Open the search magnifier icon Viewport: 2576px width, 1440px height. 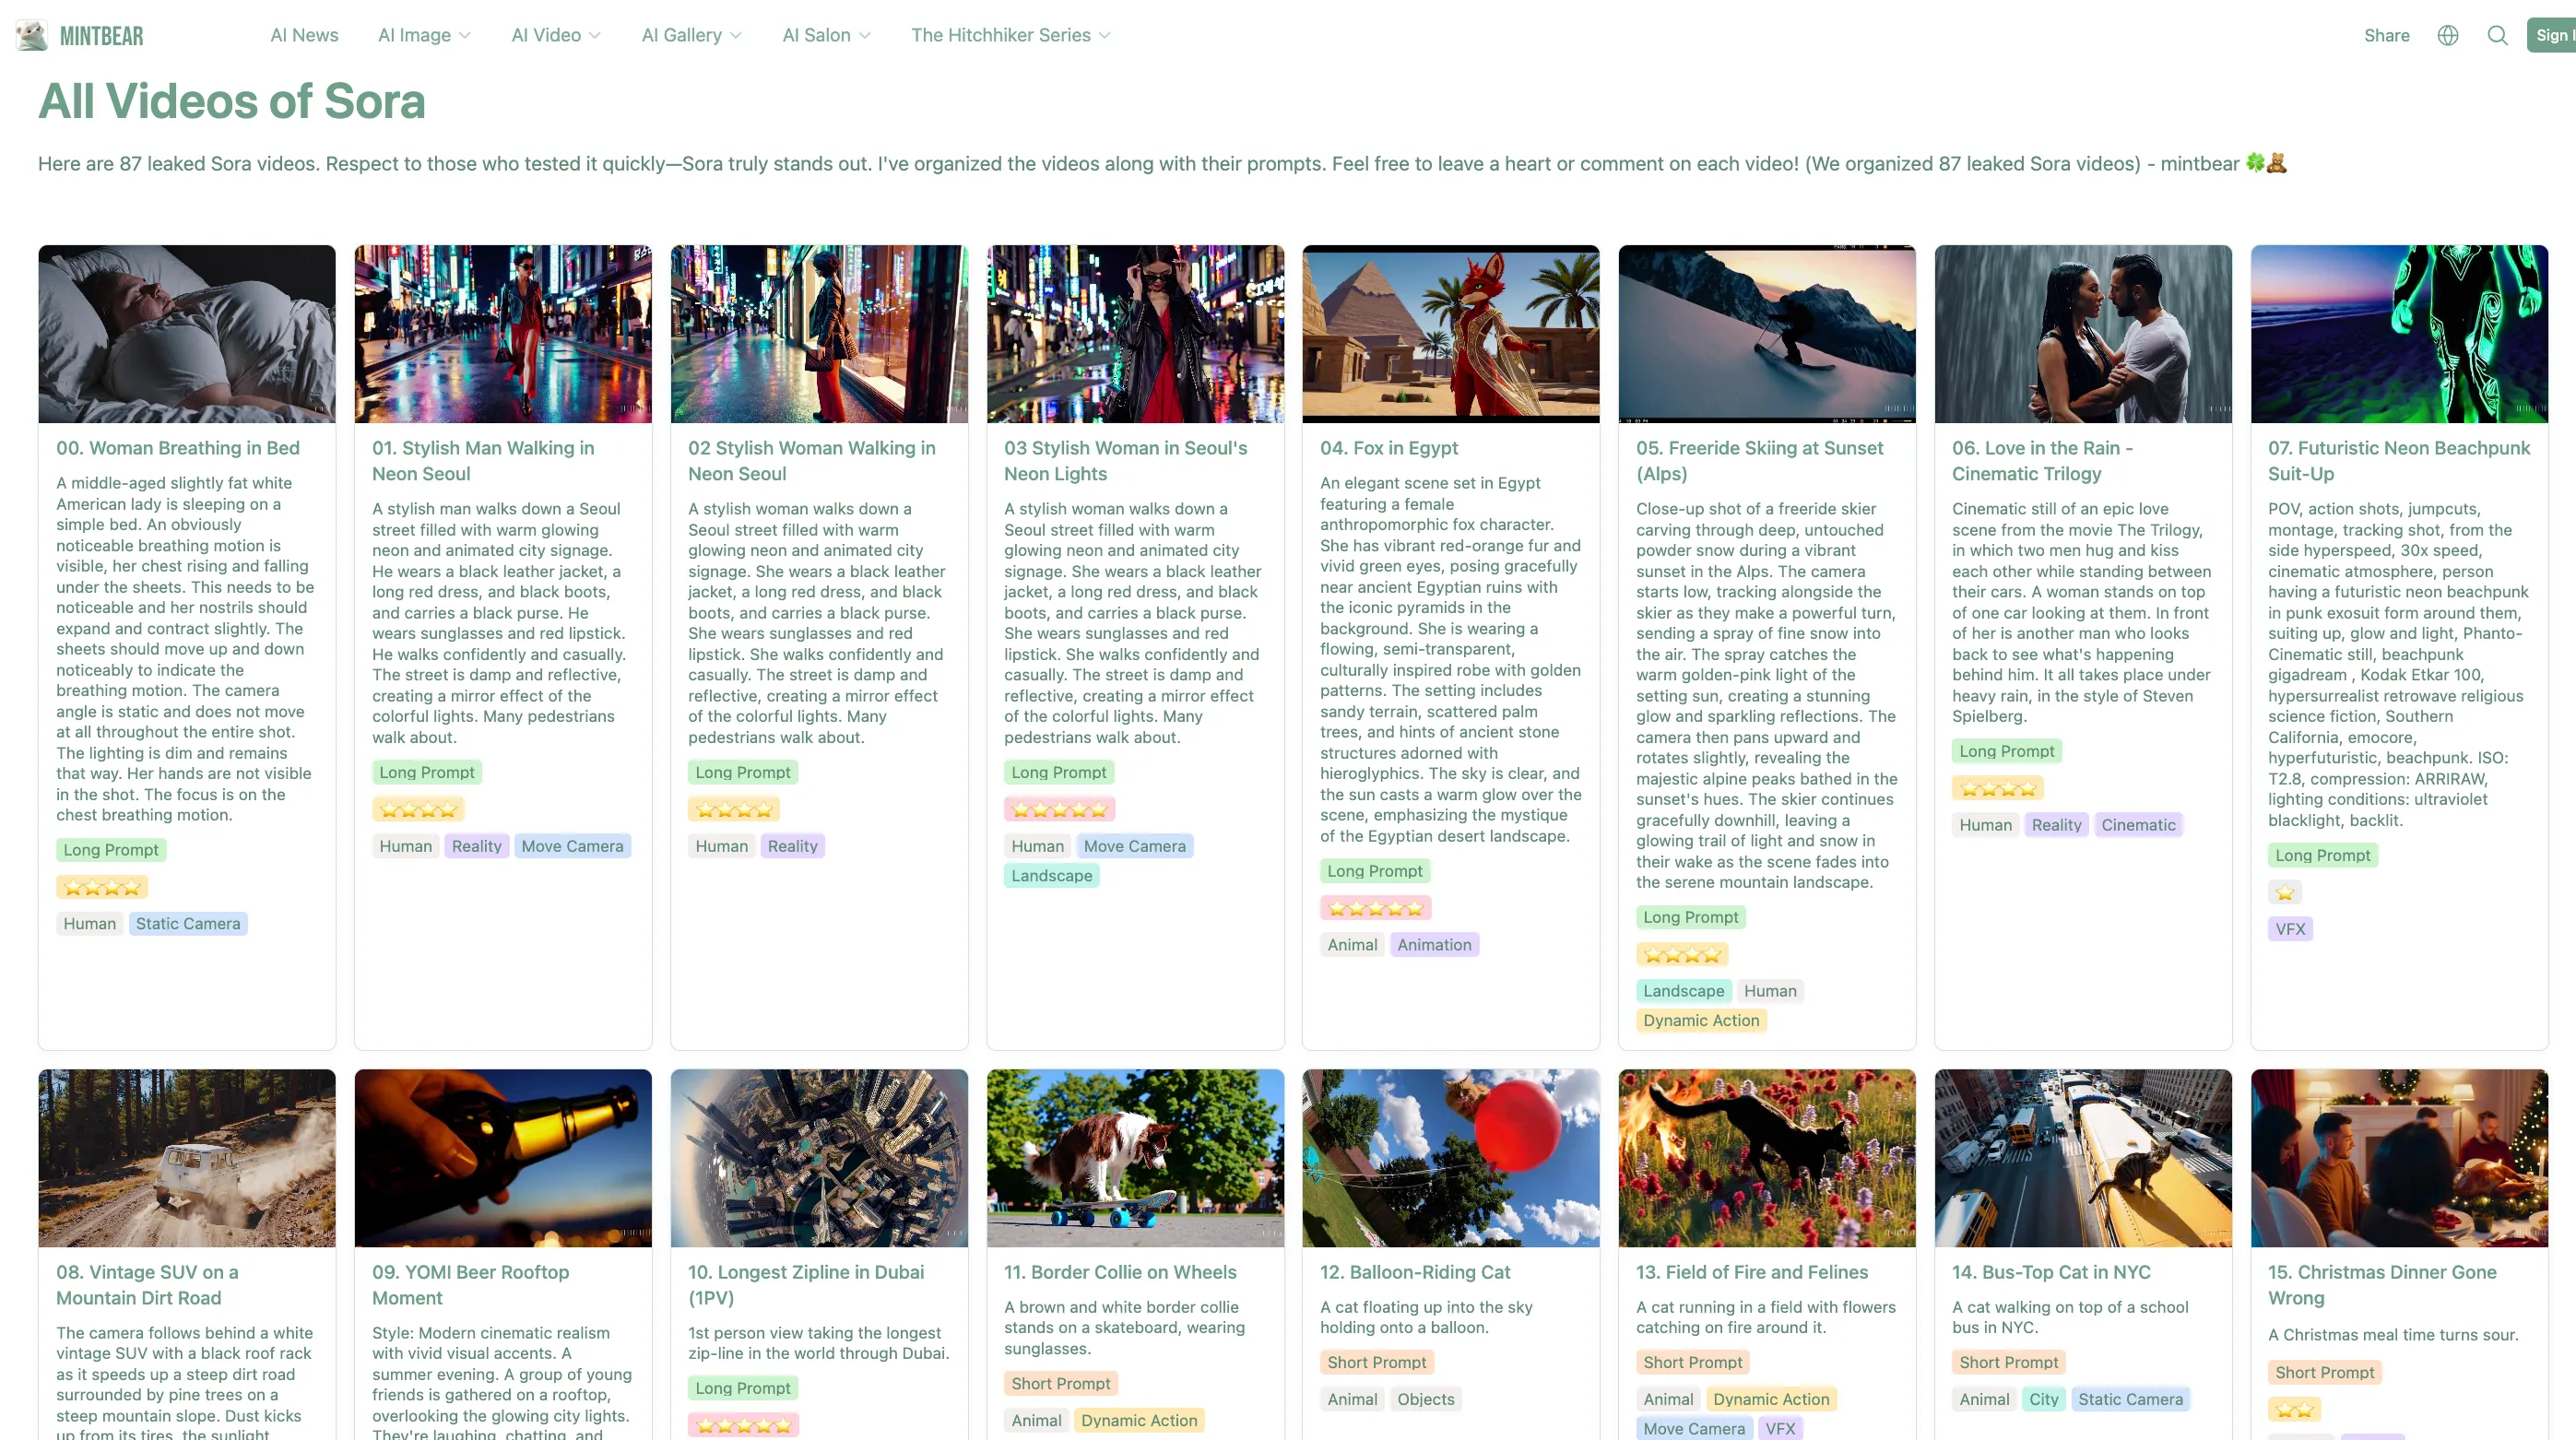pyautogui.click(x=2497, y=35)
